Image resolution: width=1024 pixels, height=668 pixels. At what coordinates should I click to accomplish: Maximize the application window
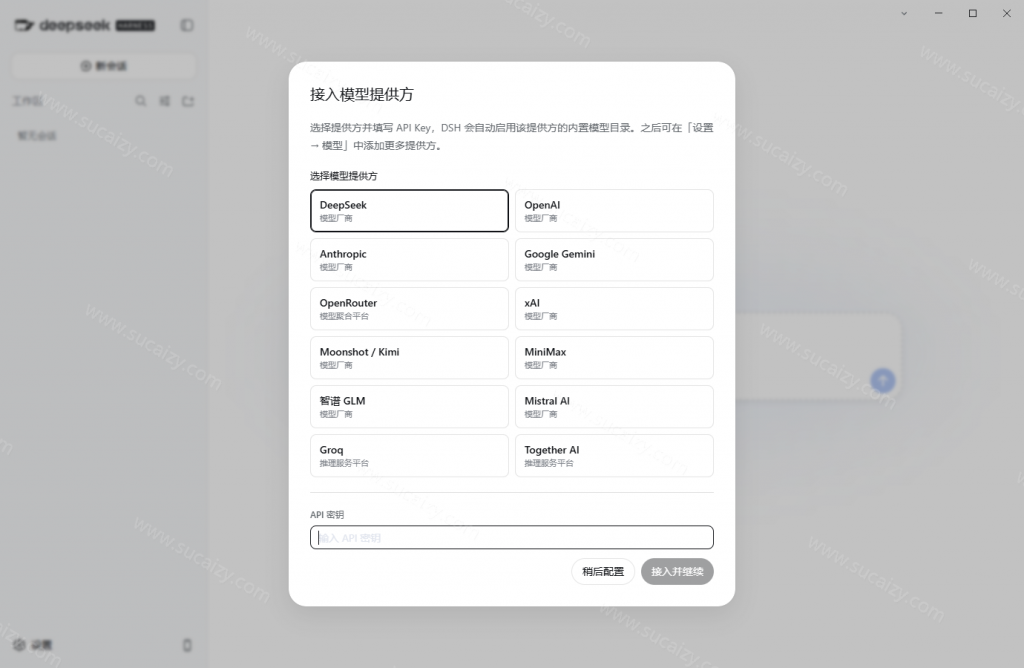coord(972,13)
